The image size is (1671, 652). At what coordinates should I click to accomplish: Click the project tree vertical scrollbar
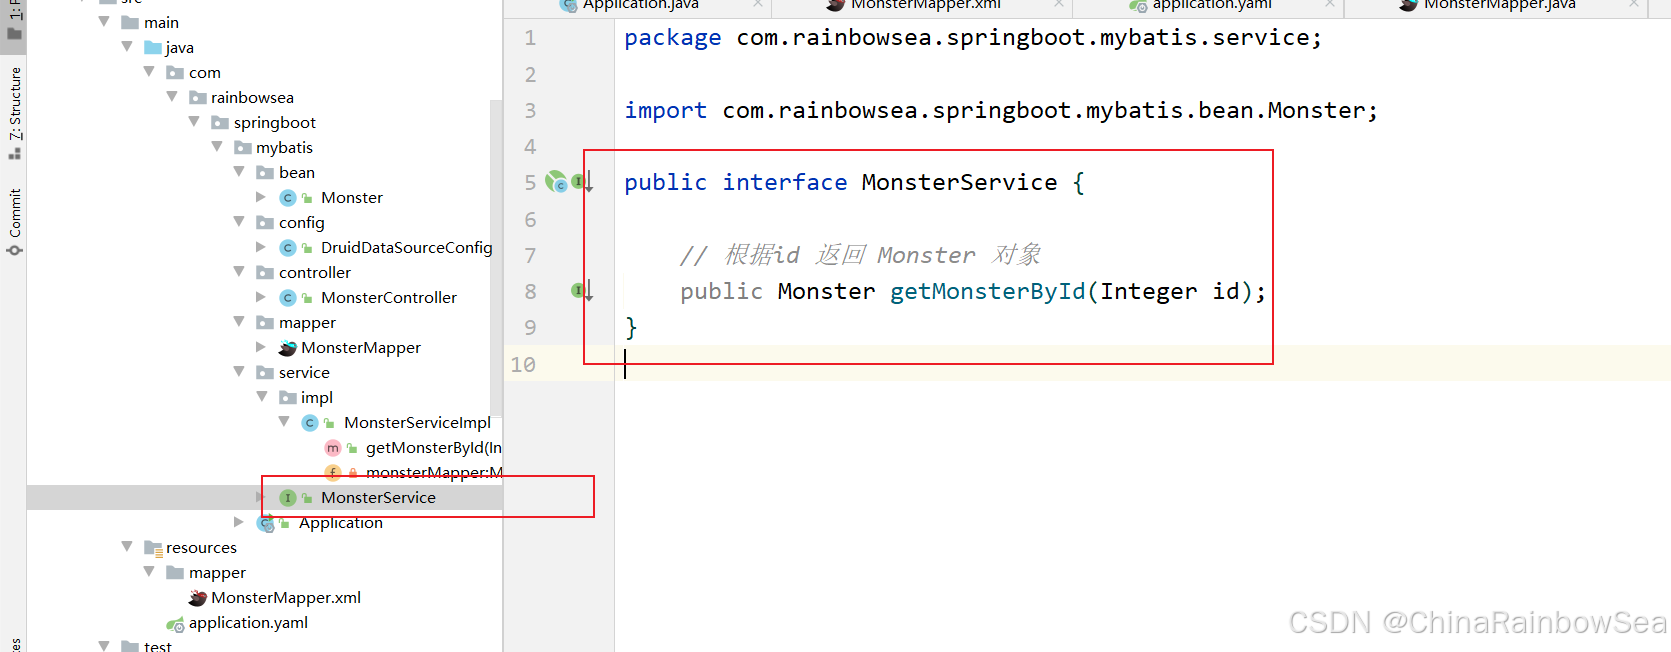(x=496, y=250)
